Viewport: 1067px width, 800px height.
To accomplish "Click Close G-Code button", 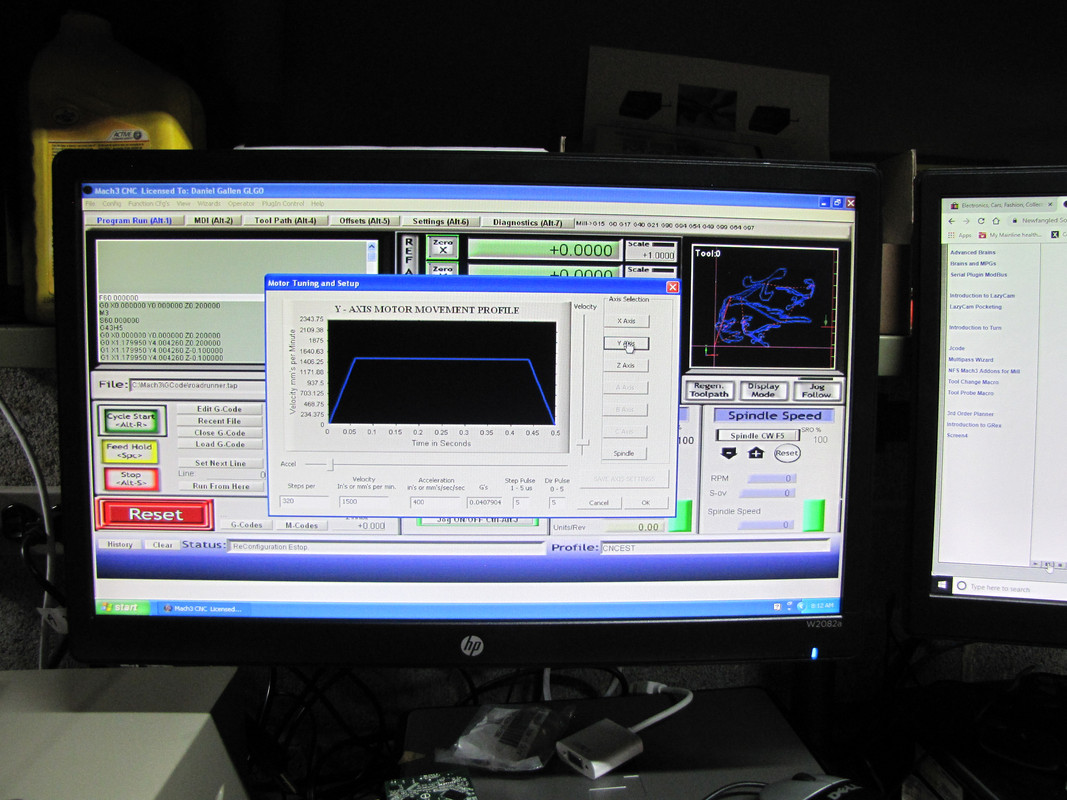I will pos(219,433).
